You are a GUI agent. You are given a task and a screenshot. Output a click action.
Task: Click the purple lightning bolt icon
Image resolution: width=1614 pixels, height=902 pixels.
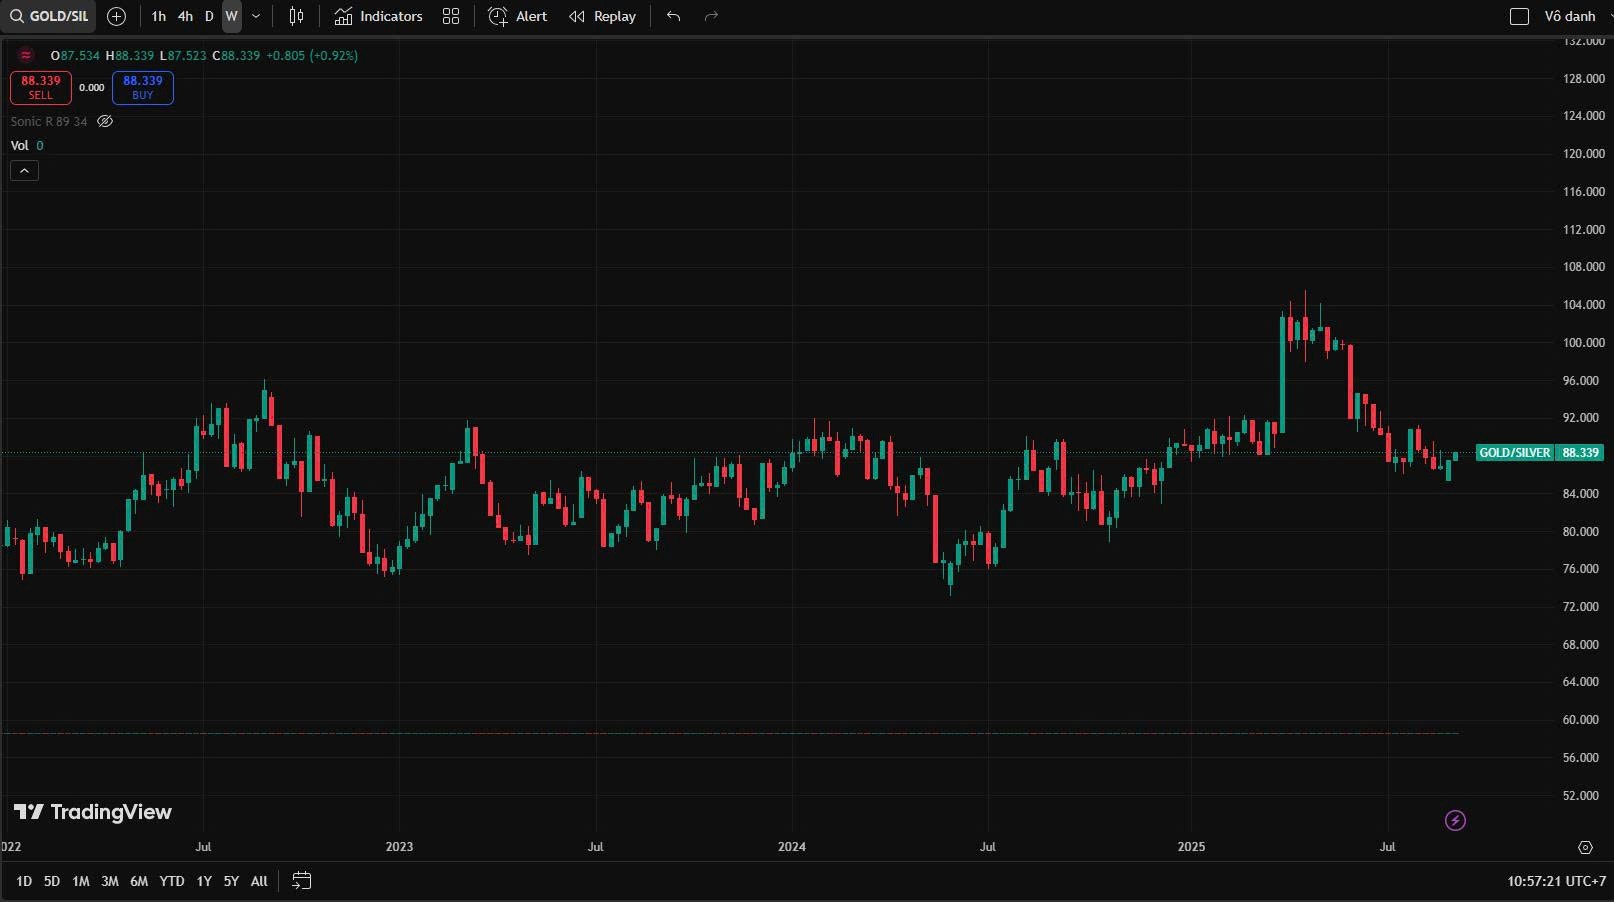pyautogui.click(x=1455, y=821)
